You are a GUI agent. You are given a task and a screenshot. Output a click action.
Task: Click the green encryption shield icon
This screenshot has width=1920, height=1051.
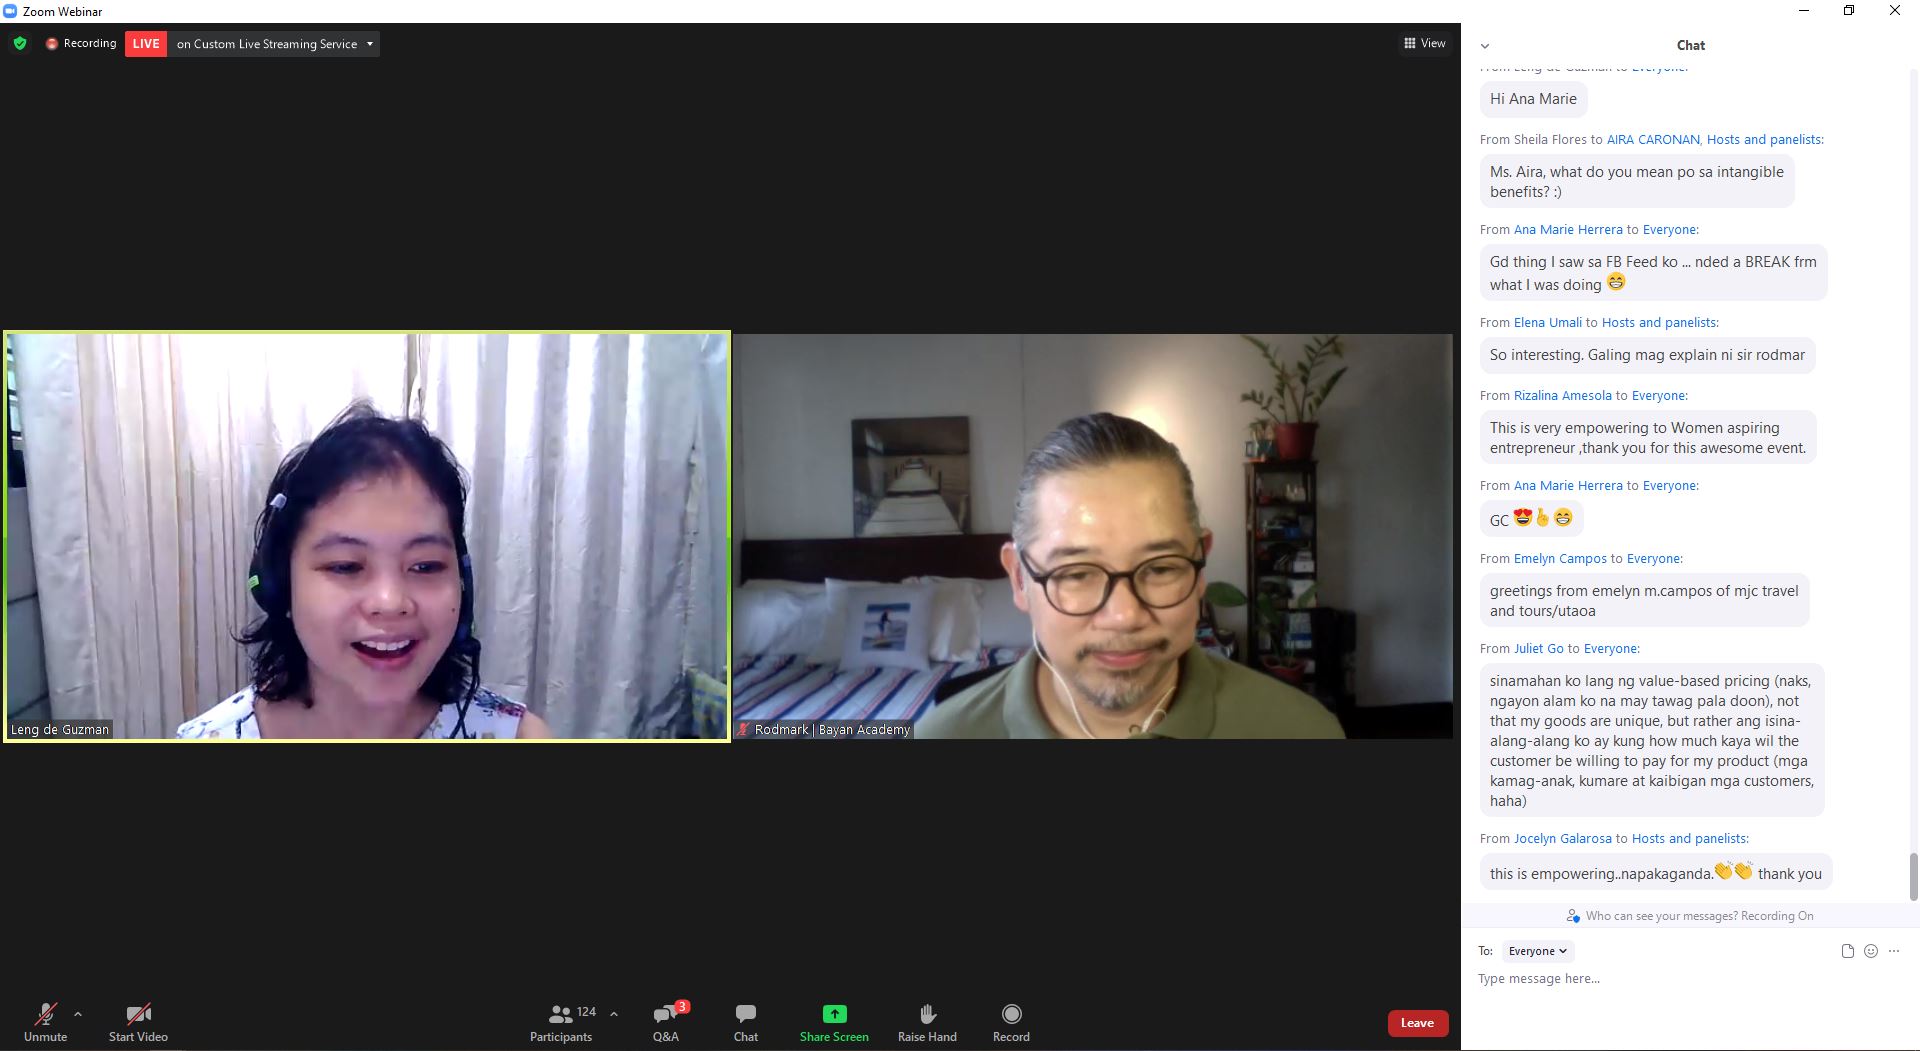(19, 44)
